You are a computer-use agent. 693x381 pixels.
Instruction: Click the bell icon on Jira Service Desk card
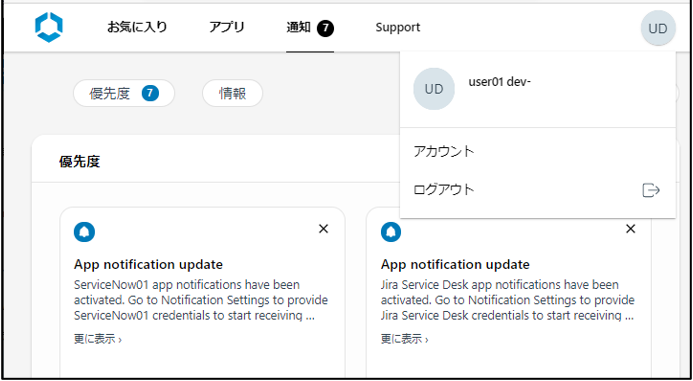coord(391,232)
